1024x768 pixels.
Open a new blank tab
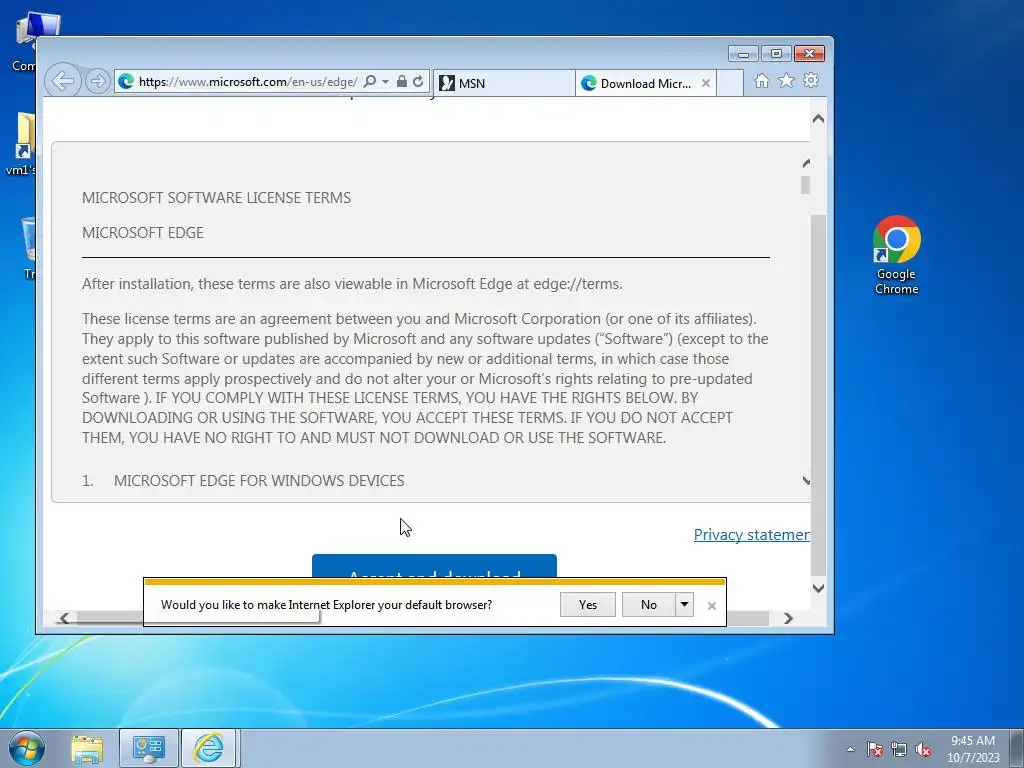coord(730,84)
